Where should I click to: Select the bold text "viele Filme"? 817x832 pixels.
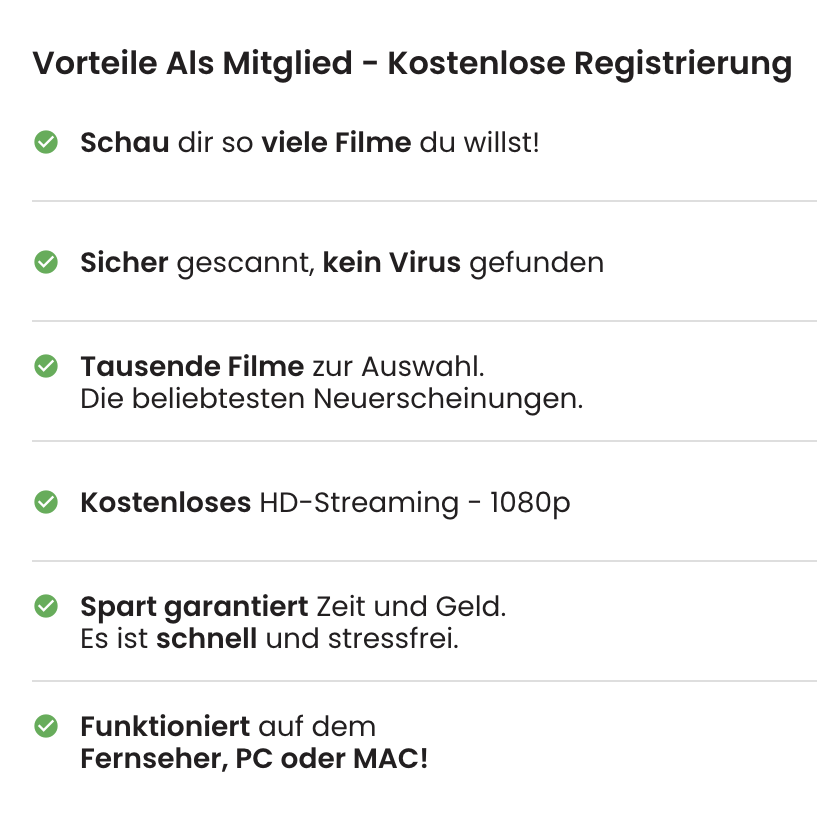pos(336,142)
